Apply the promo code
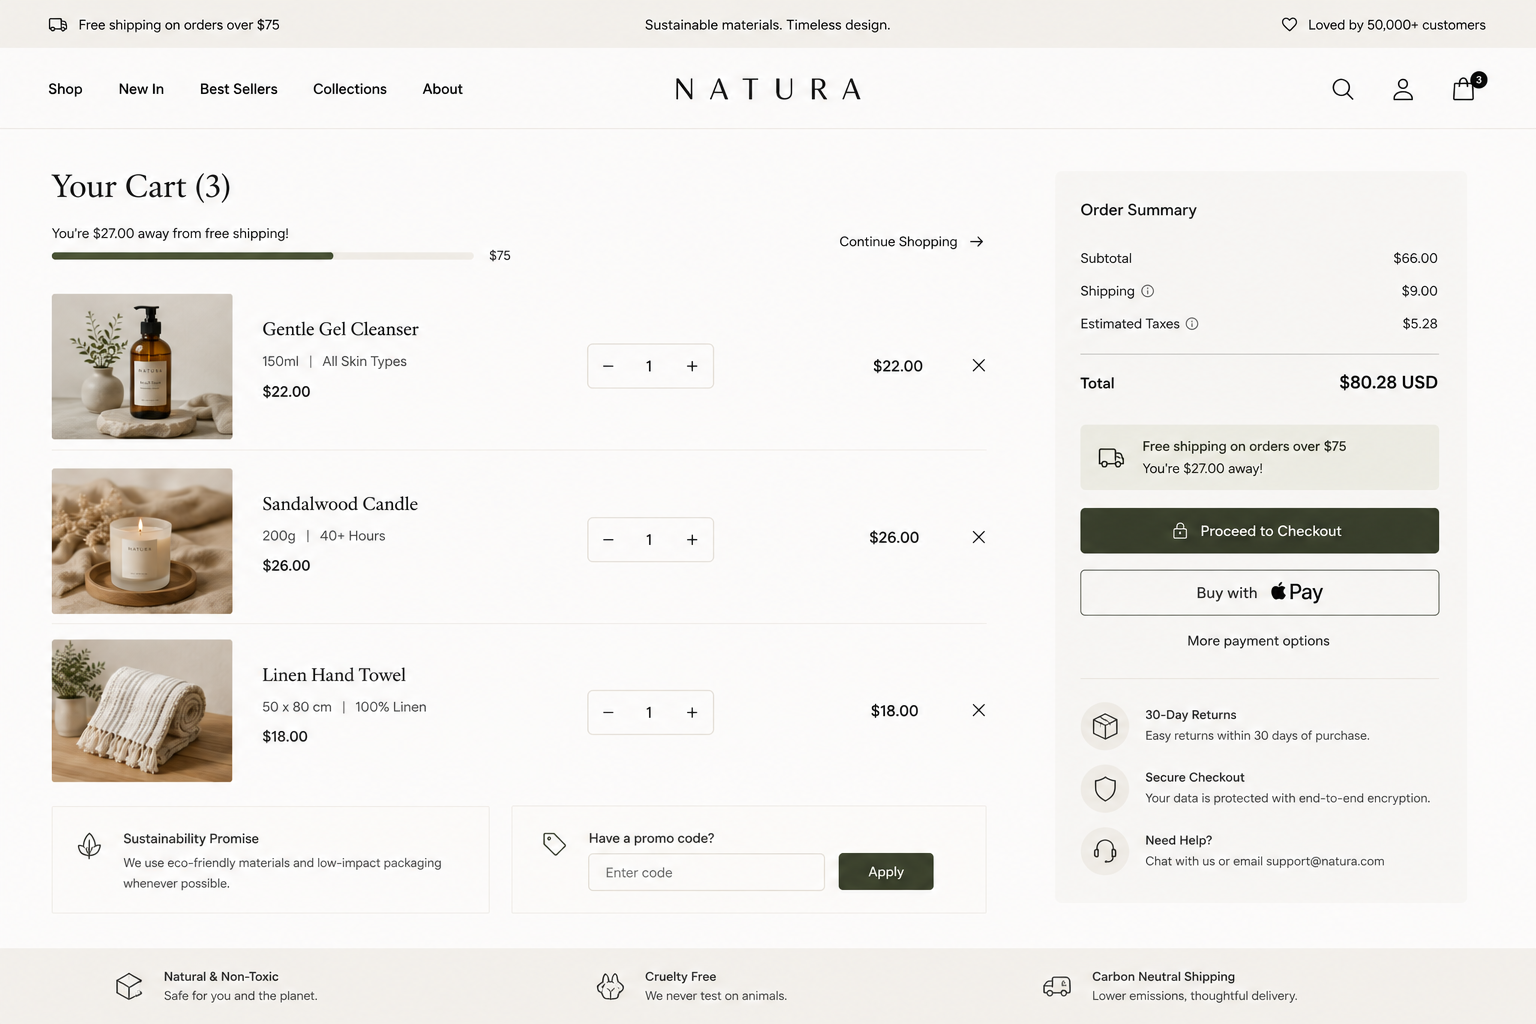The width and height of the screenshot is (1536, 1024). pos(886,872)
